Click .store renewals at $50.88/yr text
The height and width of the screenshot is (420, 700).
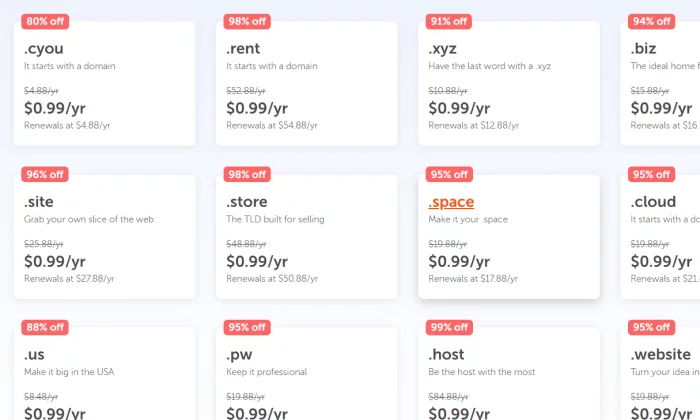(x=272, y=279)
